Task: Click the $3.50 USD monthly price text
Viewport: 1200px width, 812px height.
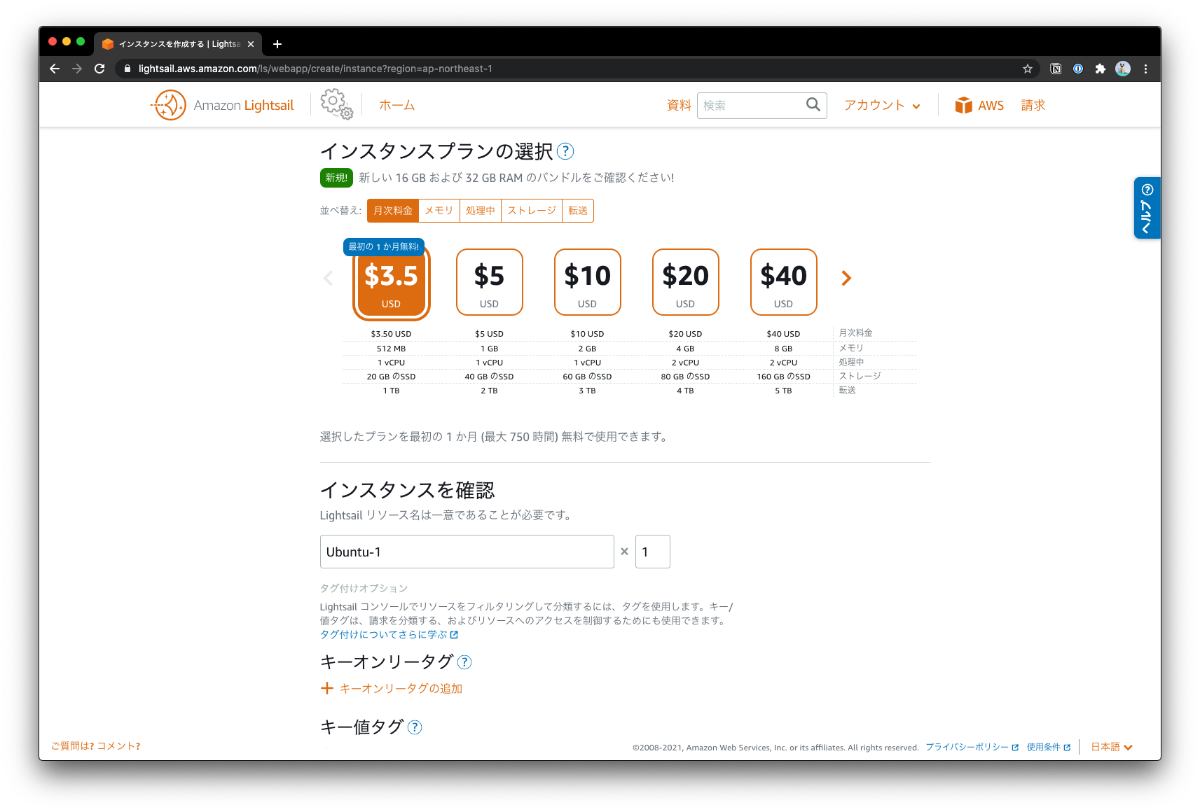Action: 391,334
